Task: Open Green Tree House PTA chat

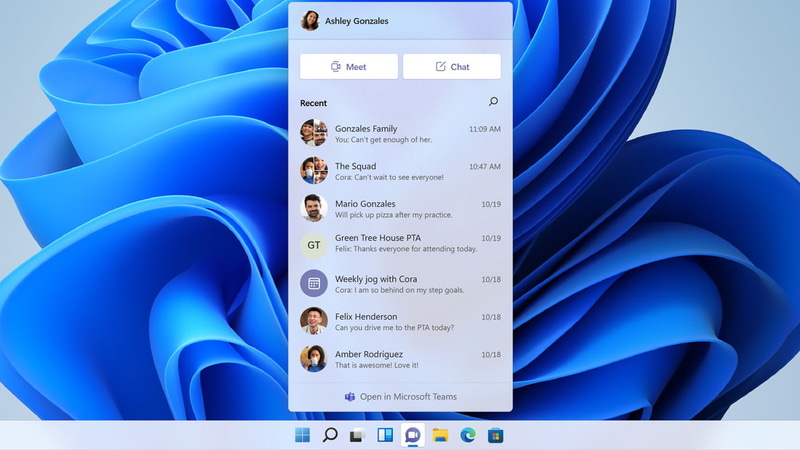Action: point(401,245)
